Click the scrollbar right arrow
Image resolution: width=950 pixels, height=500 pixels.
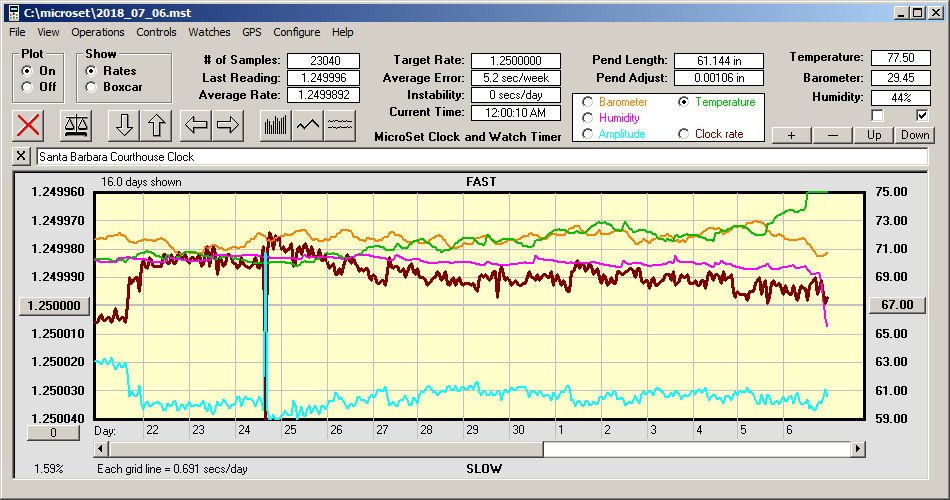click(857, 449)
